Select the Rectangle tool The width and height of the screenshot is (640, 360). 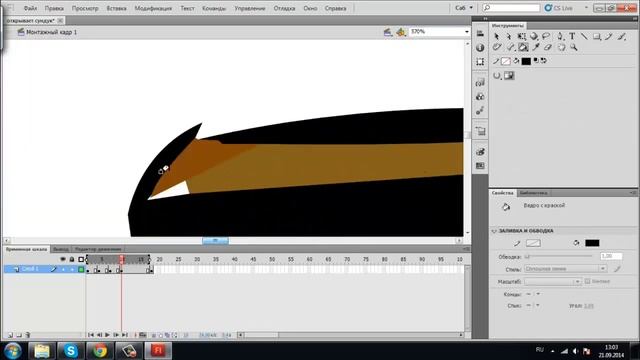(597, 37)
